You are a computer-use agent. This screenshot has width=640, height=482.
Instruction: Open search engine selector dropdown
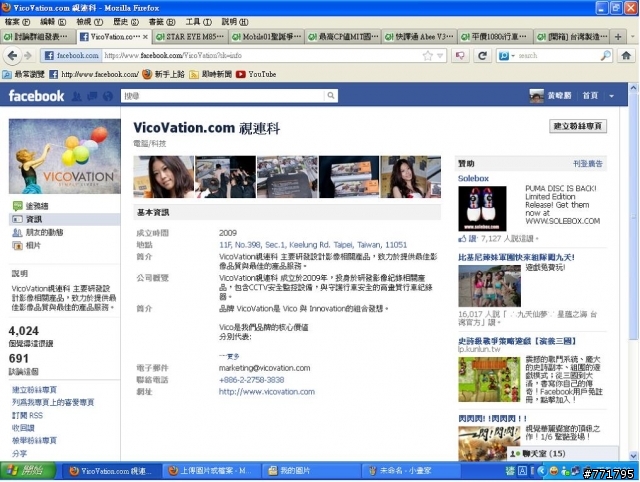(x=507, y=56)
